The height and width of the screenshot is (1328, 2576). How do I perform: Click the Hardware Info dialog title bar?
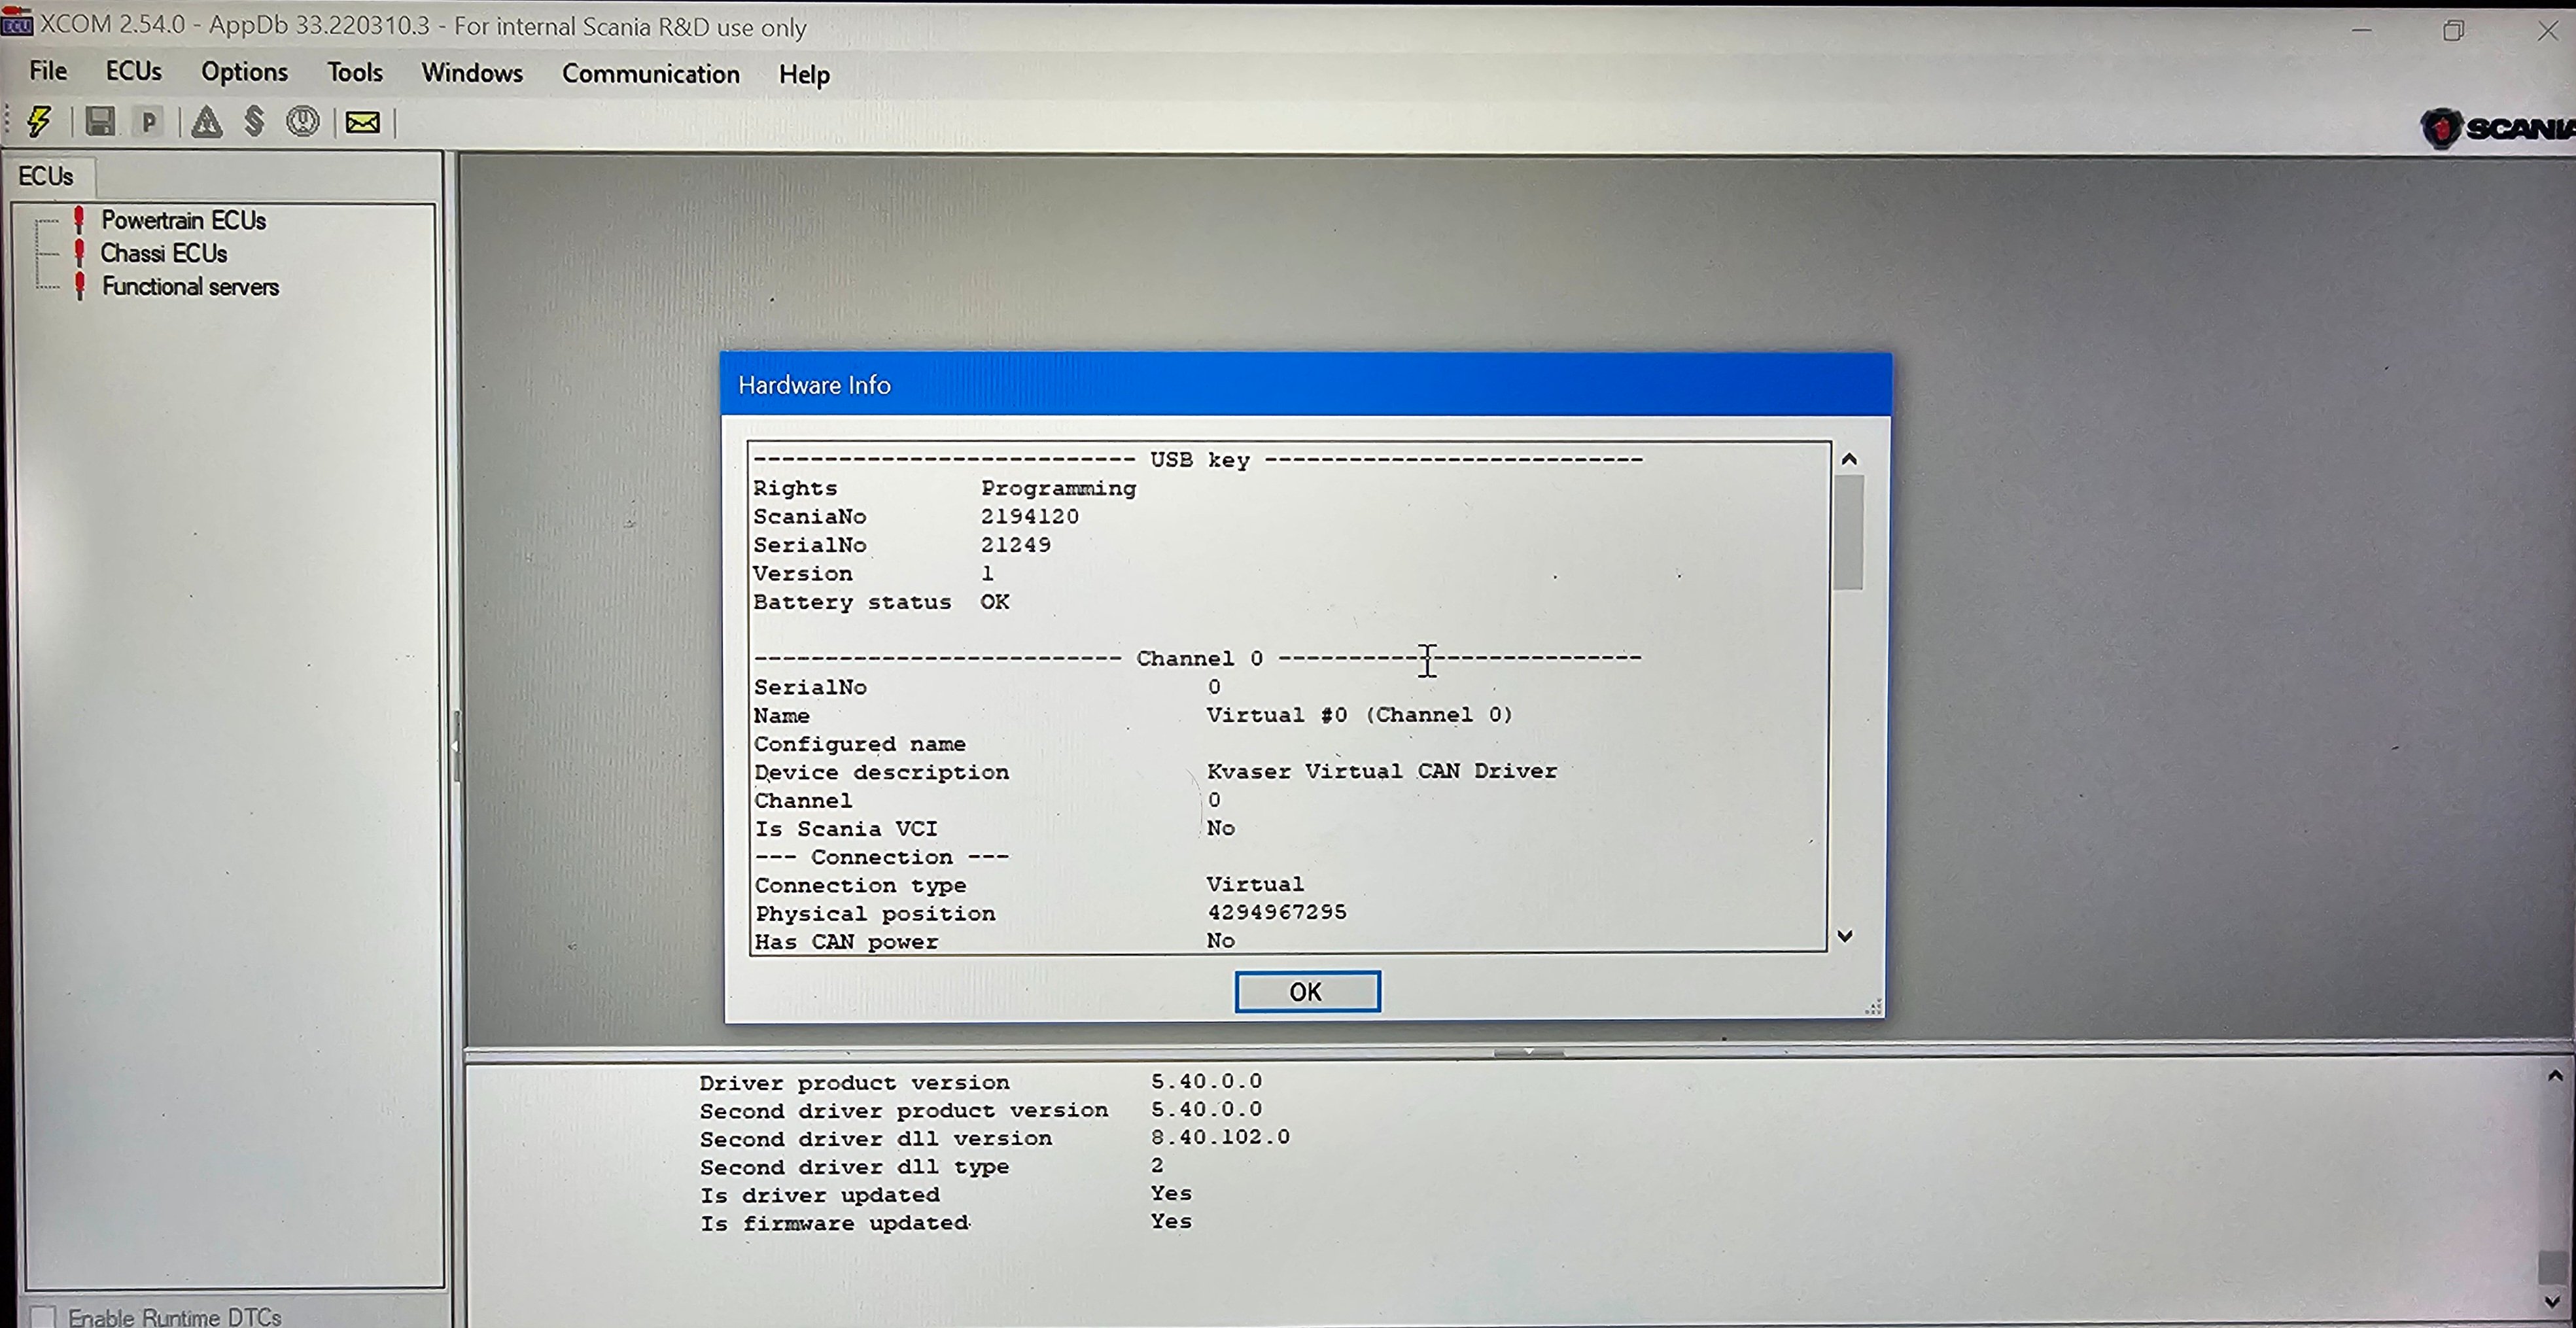point(1306,385)
